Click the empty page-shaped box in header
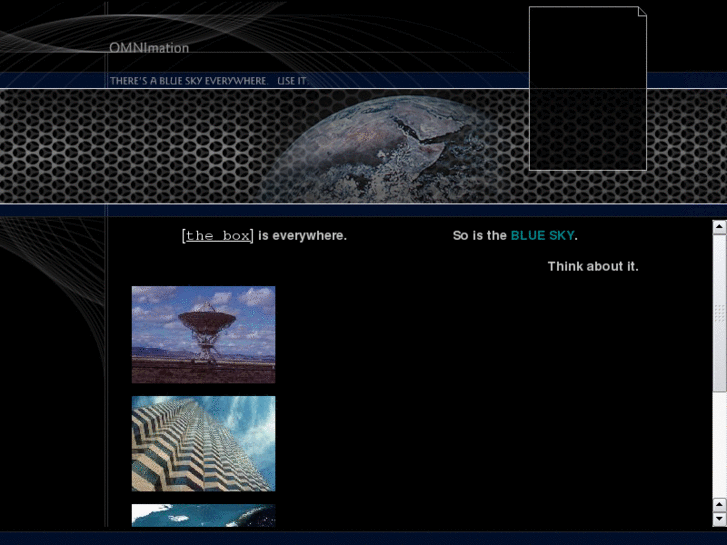Screen dimensions: 727x545 pos(587,88)
